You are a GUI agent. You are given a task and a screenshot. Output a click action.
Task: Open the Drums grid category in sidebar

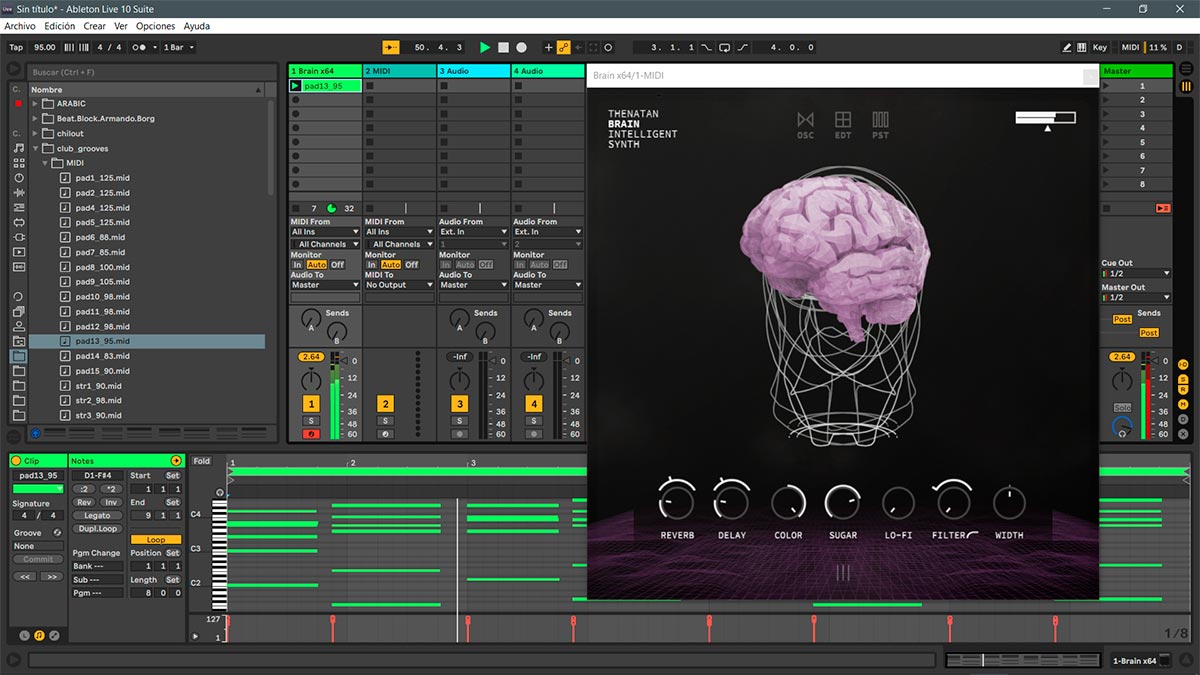tap(19, 162)
